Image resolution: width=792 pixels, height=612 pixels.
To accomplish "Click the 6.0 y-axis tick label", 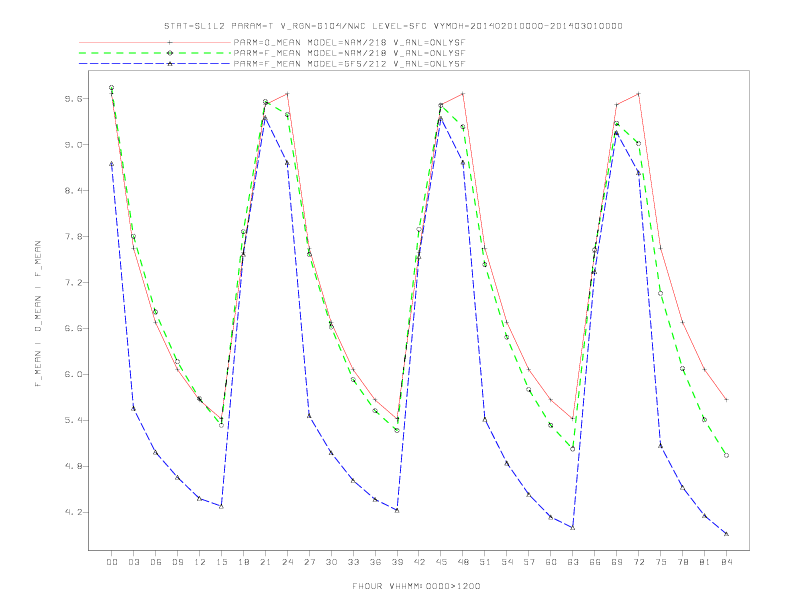I will (73, 374).
